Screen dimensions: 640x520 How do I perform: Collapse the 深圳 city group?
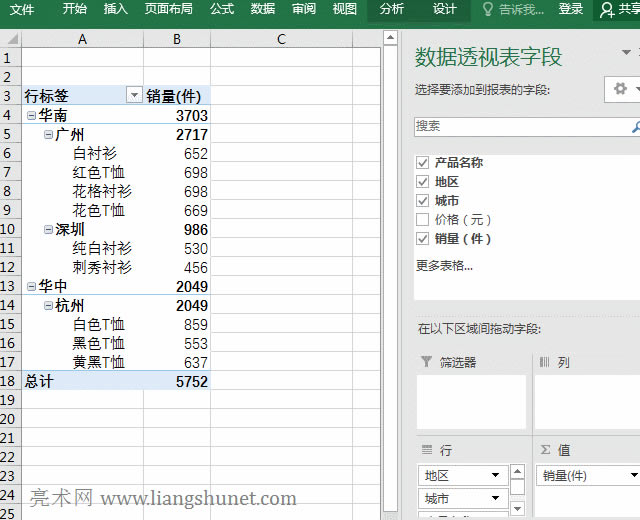(48, 230)
